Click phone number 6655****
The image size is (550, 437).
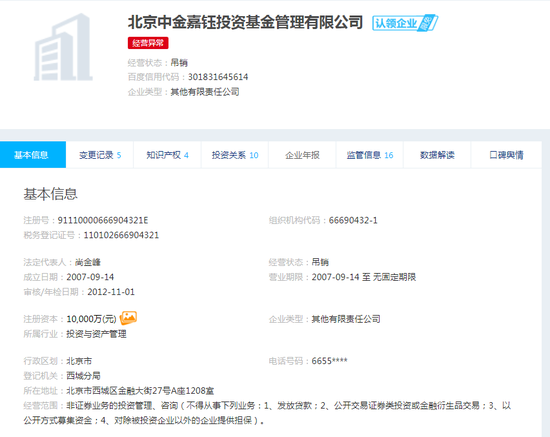329,361
